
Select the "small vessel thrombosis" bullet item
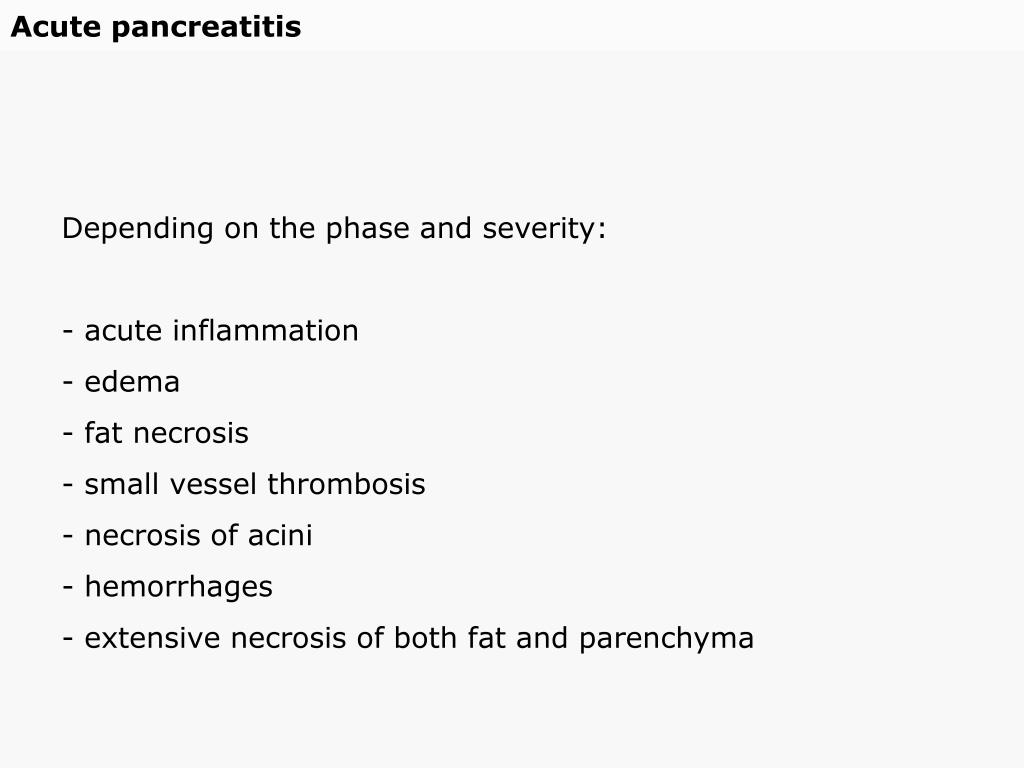click(244, 484)
